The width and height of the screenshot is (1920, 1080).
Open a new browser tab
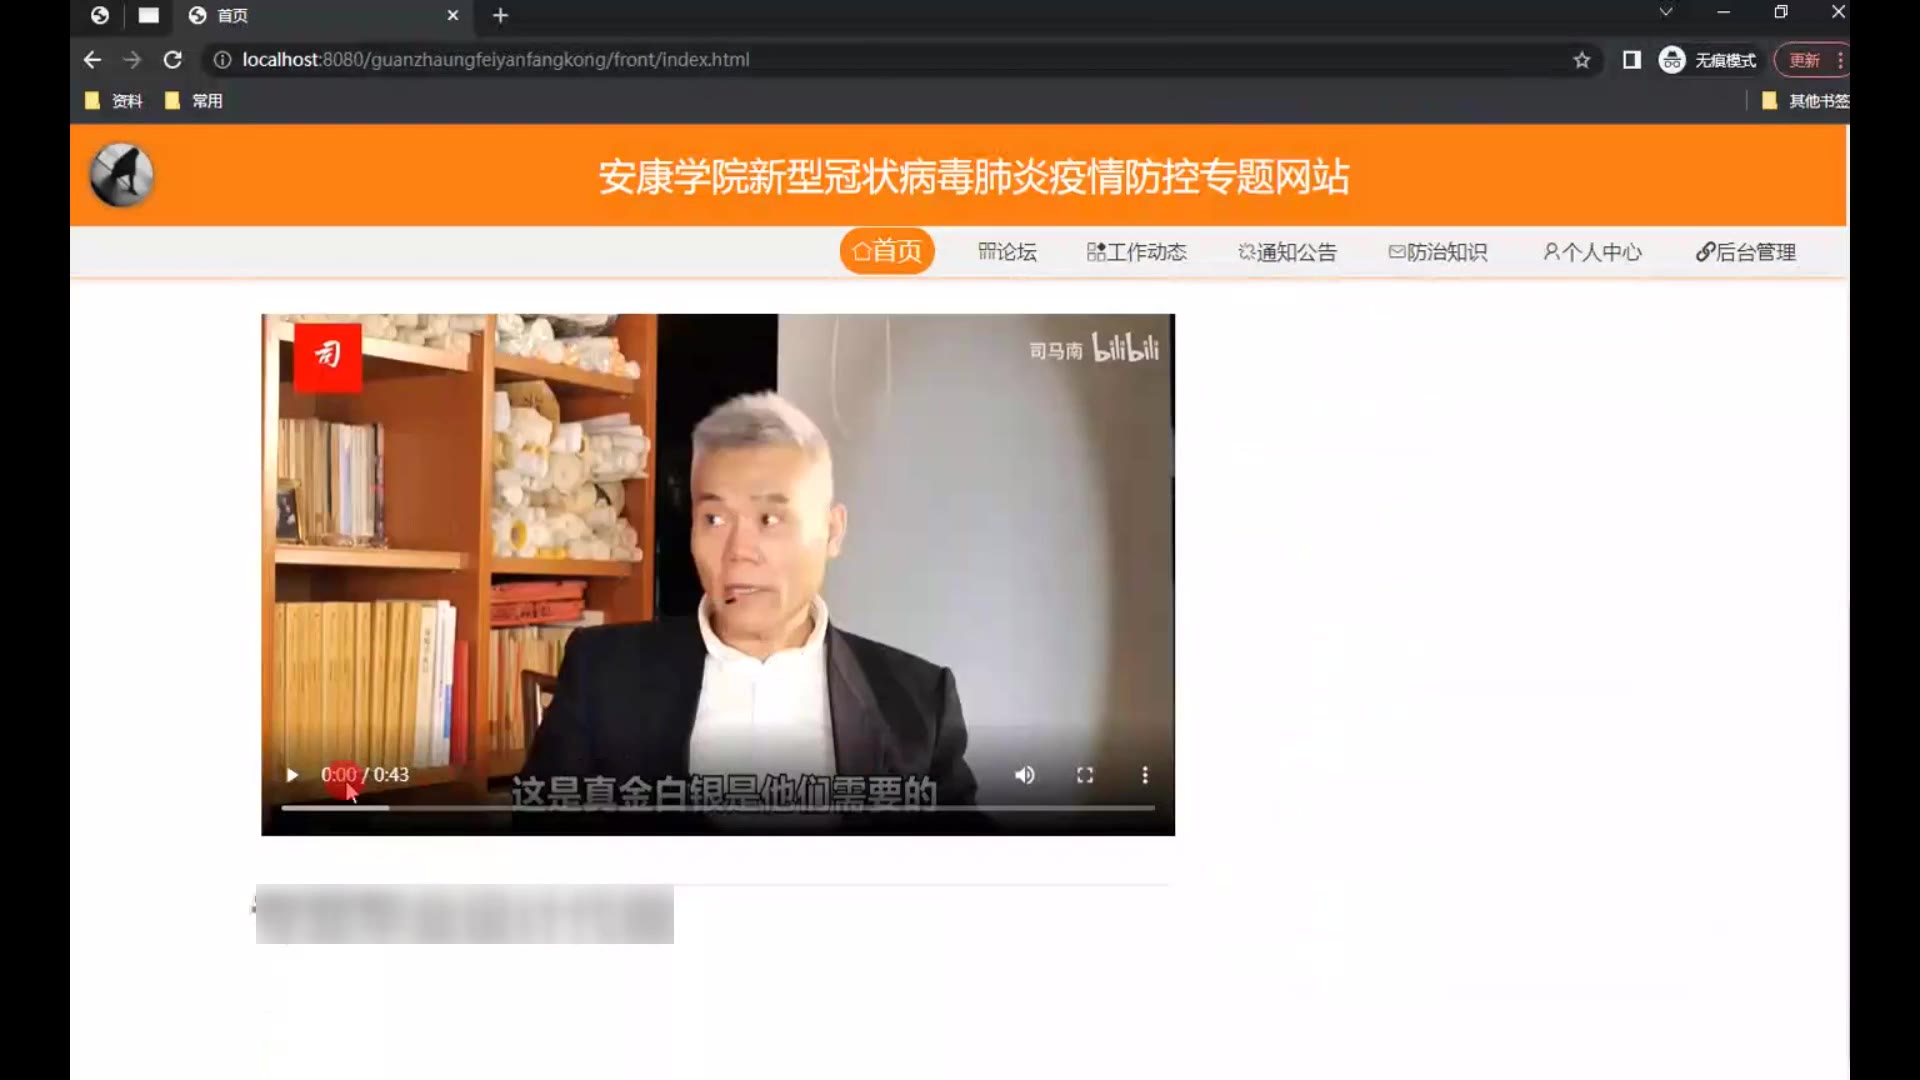tap(501, 15)
